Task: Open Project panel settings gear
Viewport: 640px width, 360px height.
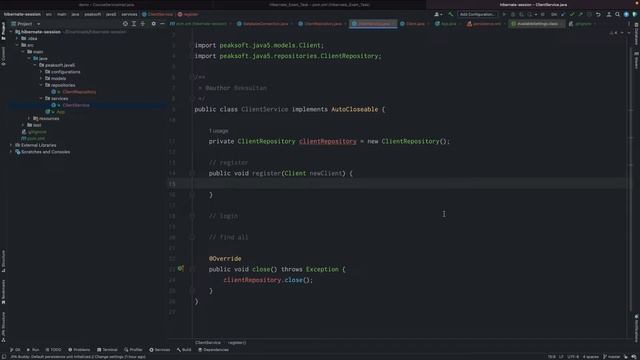Action: (x=153, y=24)
